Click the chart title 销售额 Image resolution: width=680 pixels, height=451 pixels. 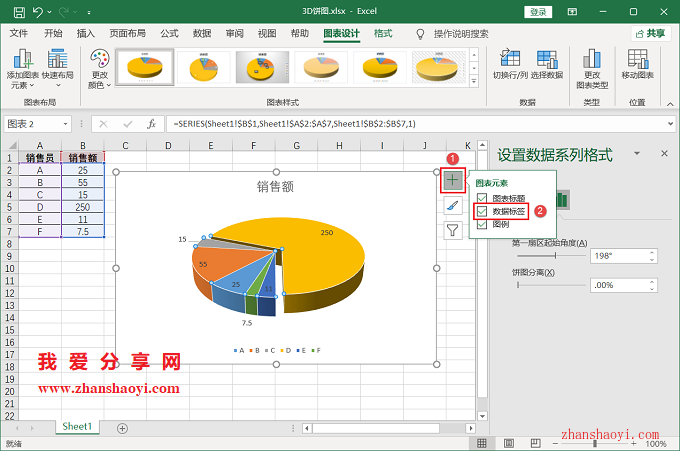[x=275, y=187]
